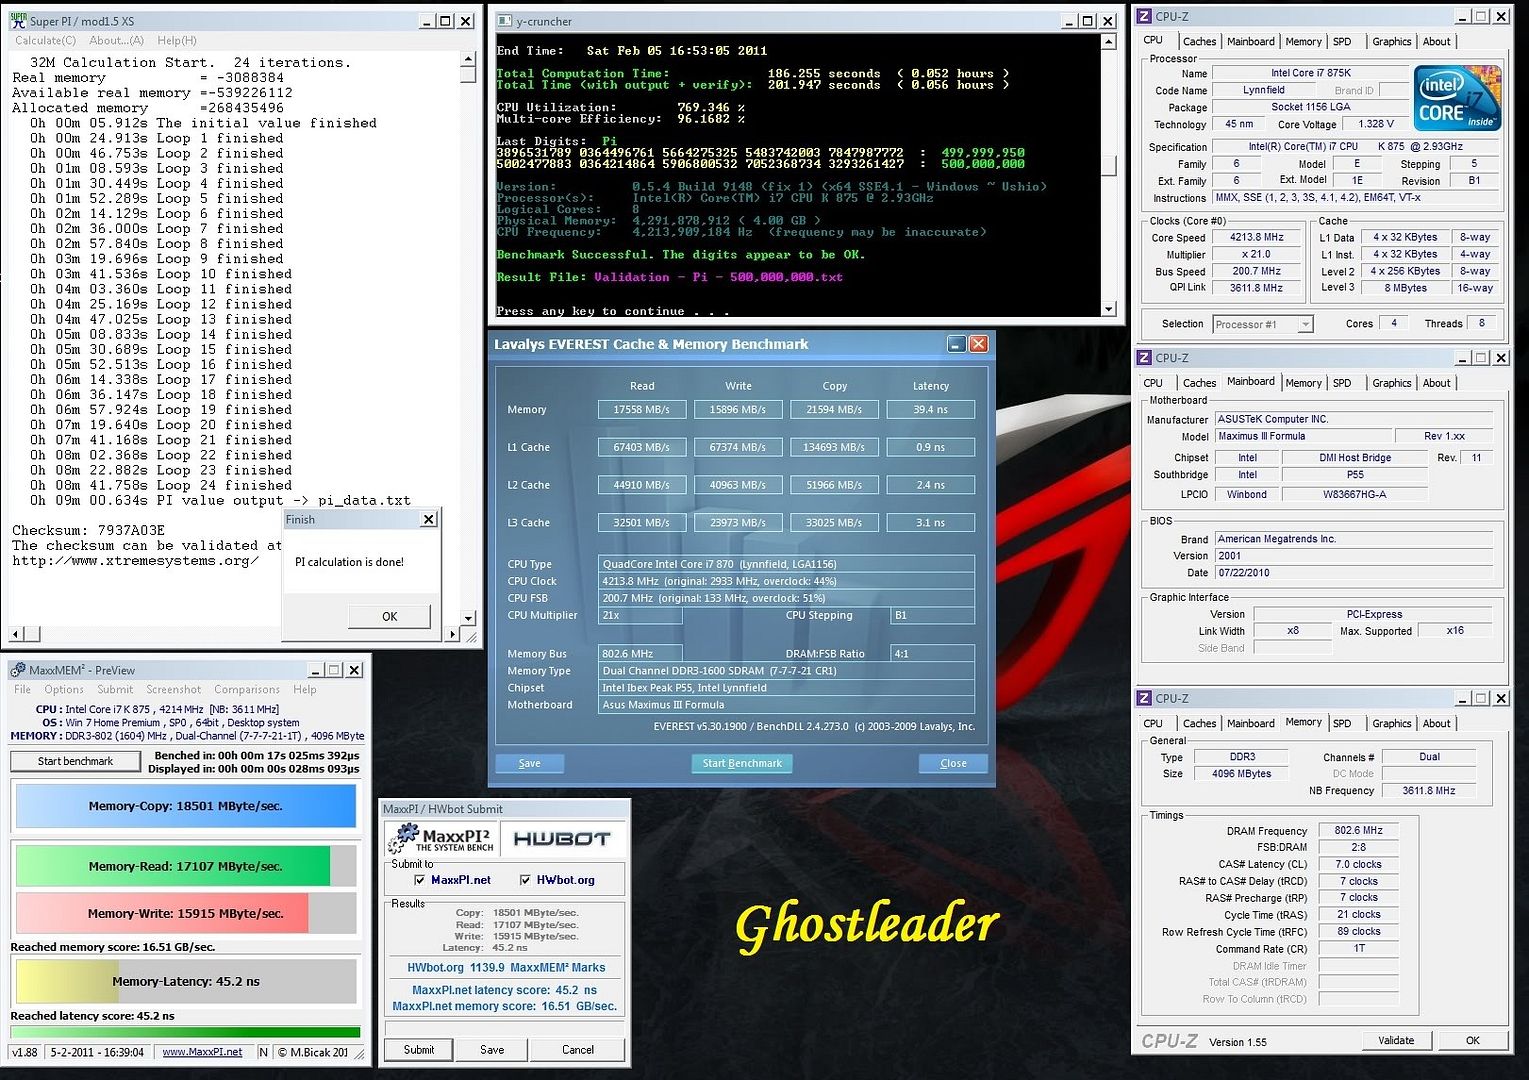The image size is (1529, 1080).
Task: Minimize the EVEREST benchmark window
Action: [956, 344]
